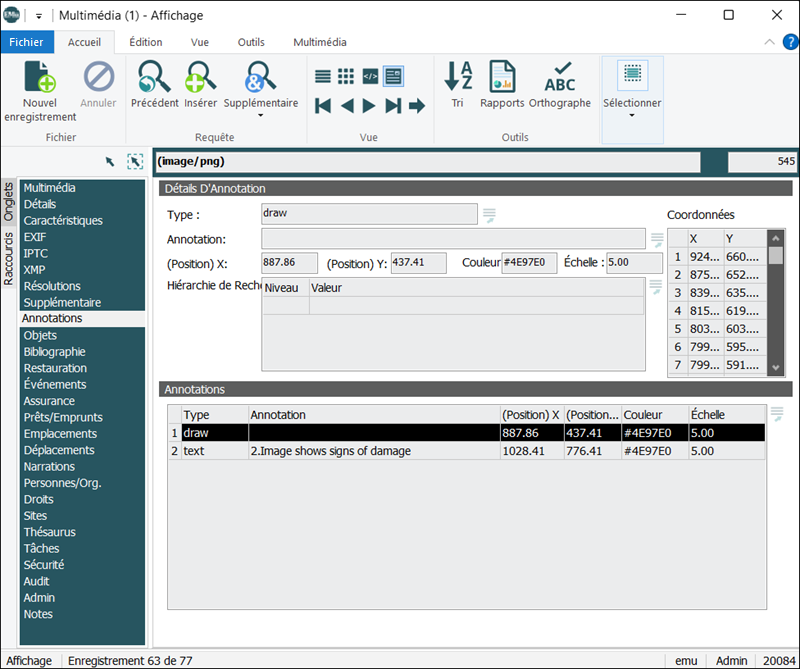The height and width of the screenshot is (669, 800).
Task: Open the Multimédia tab in sidebar
Action: [x=82, y=188]
